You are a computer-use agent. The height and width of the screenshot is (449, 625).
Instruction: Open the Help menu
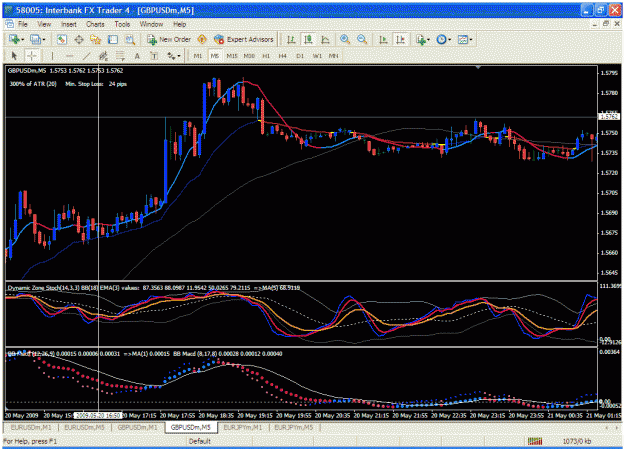click(x=179, y=24)
